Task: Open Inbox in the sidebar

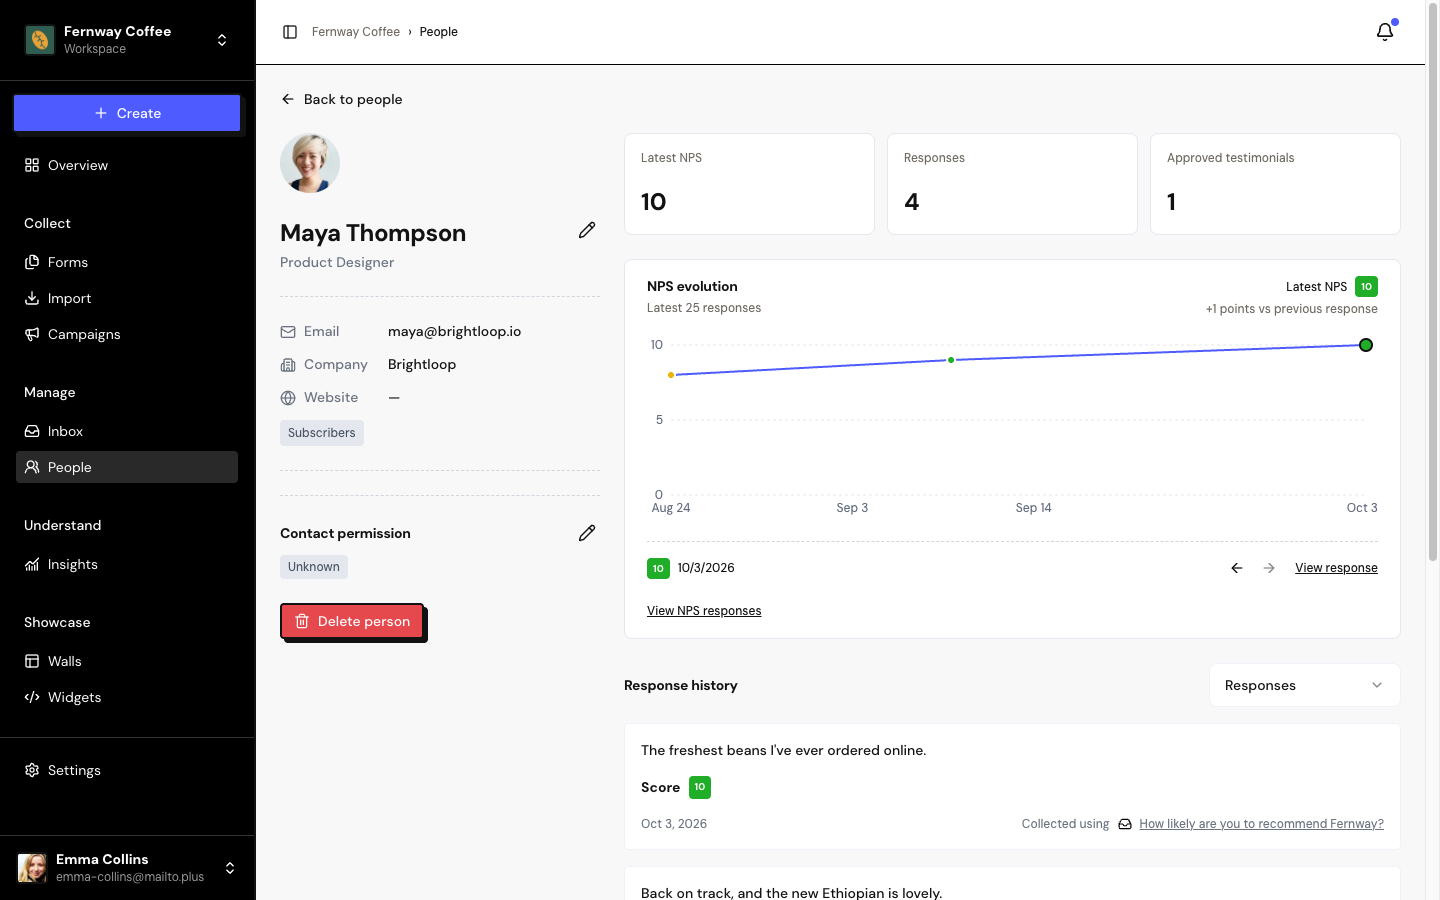Action: (127, 431)
